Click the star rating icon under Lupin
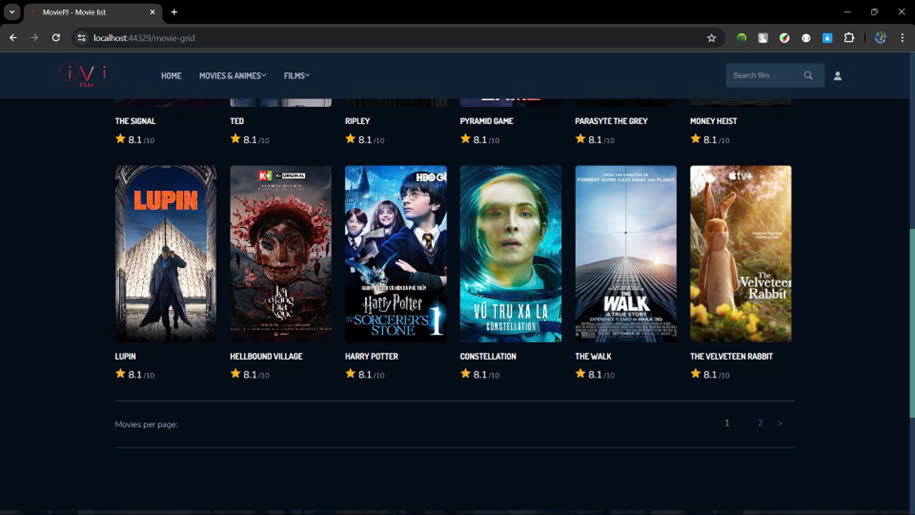The image size is (915, 515). pyautogui.click(x=120, y=373)
